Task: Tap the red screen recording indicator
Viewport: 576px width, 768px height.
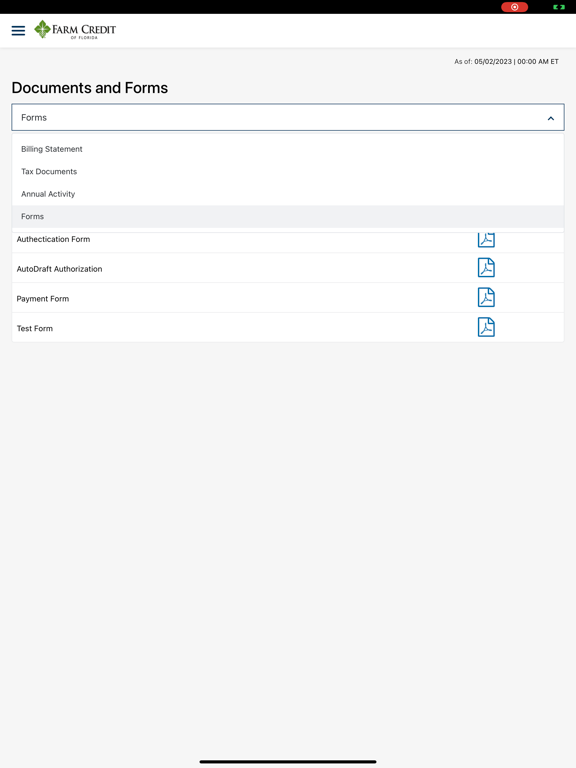Action: 514,7
